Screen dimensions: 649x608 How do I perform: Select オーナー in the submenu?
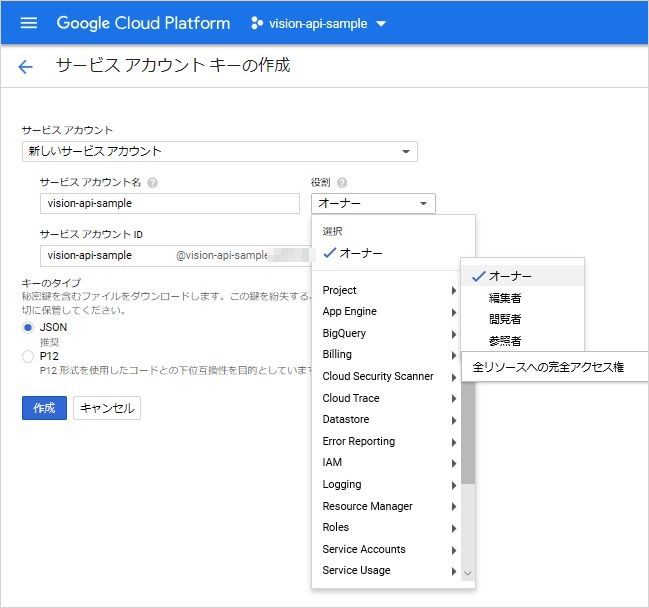pos(522,276)
